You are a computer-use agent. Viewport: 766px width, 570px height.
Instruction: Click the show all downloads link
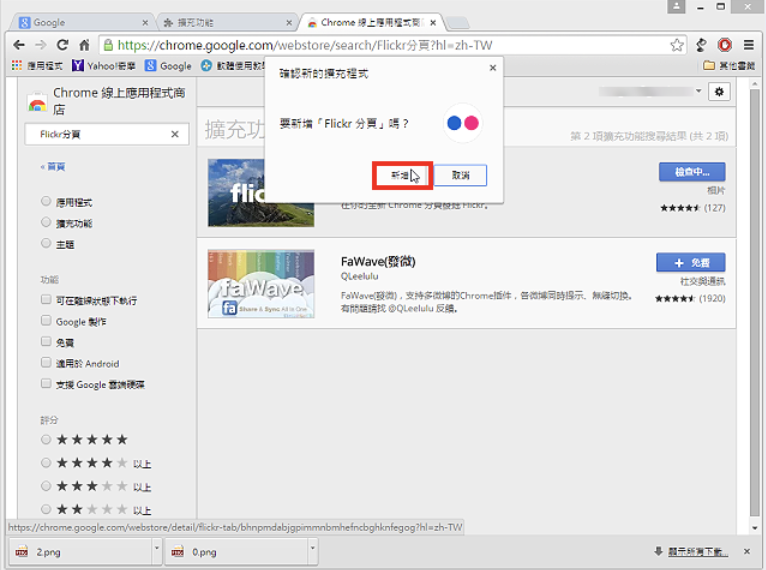[698, 552]
